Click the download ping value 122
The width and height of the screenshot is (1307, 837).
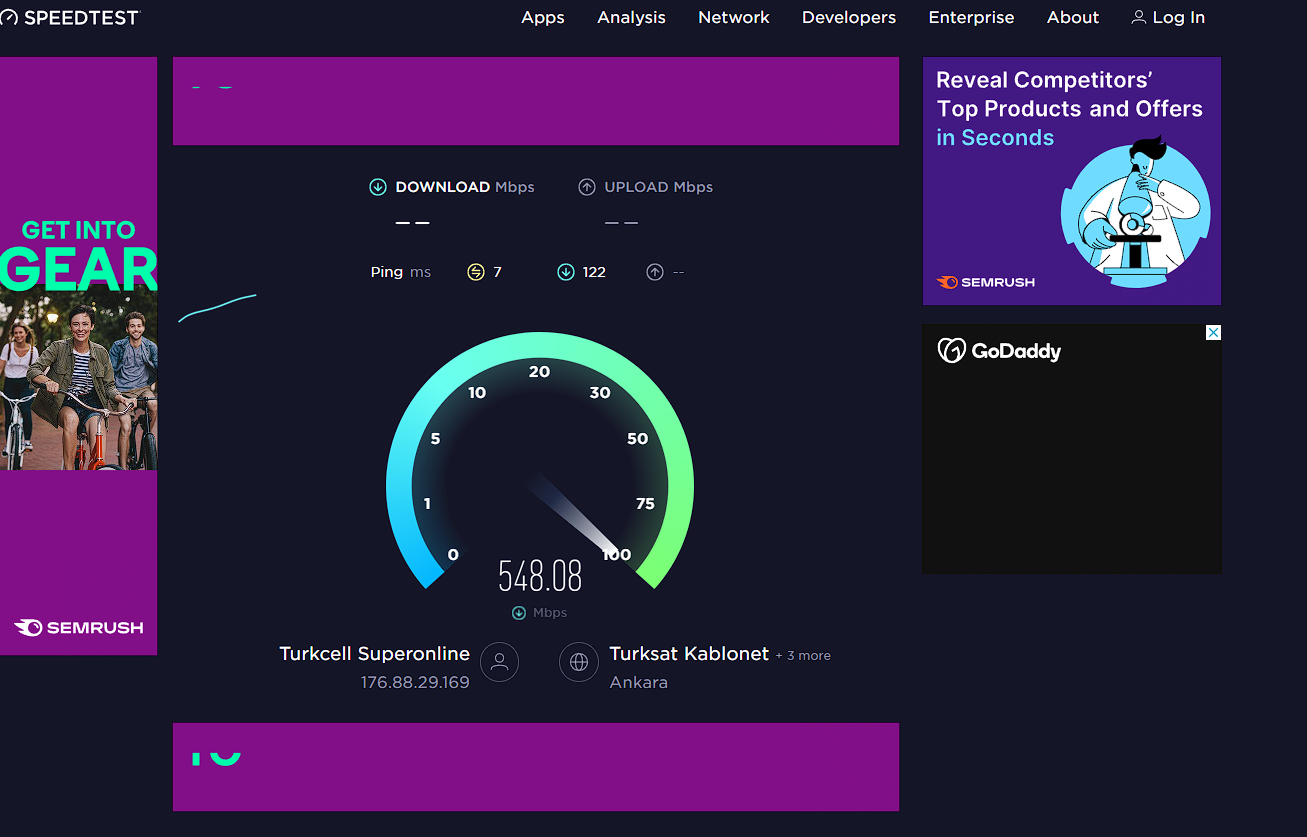[594, 272]
